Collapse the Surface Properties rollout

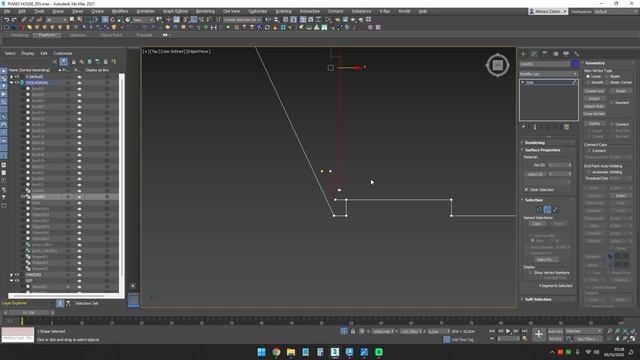point(542,150)
